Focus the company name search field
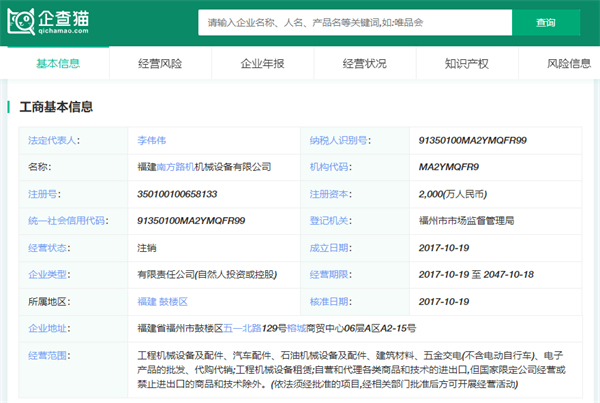 tap(355, 23)
